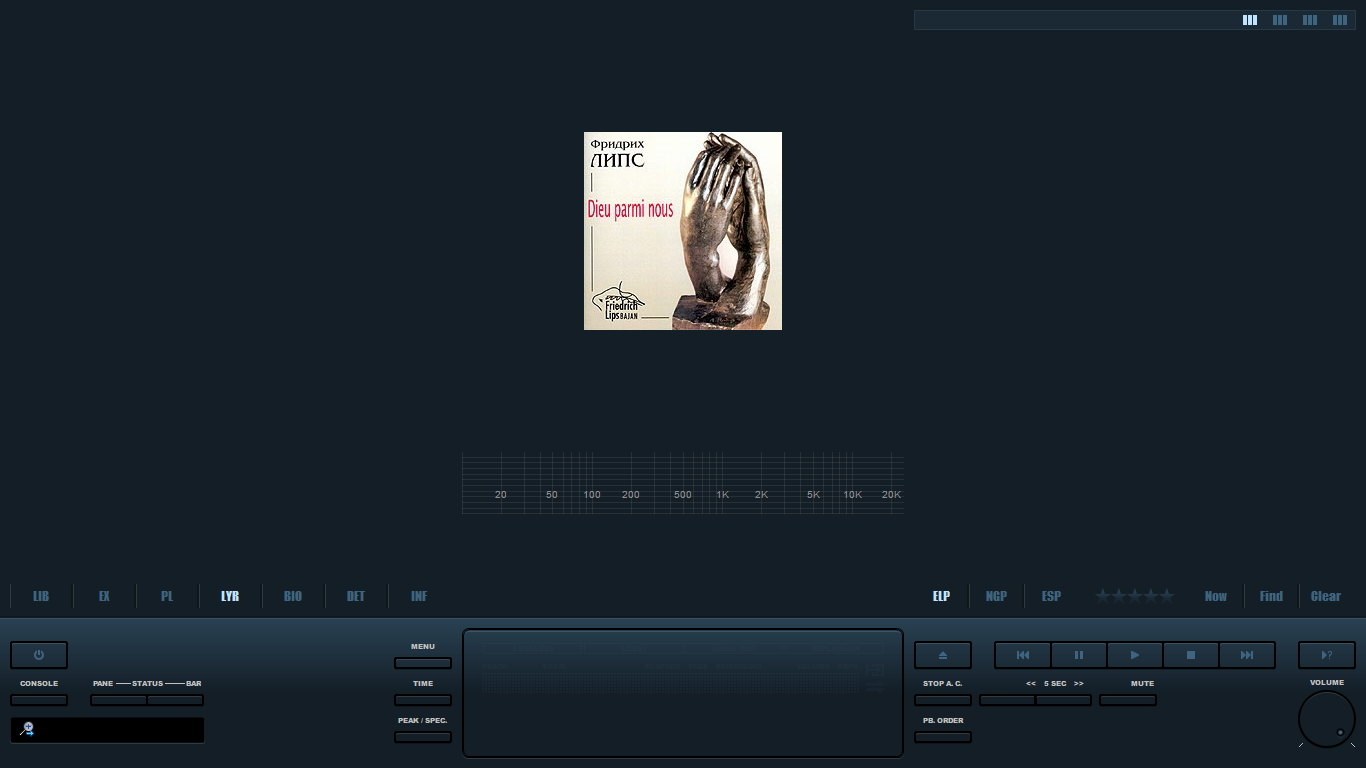The height and width of the screenshot is (768, 1366).
Task: Rate the track five stars
Action: (x=1167, y=596)
